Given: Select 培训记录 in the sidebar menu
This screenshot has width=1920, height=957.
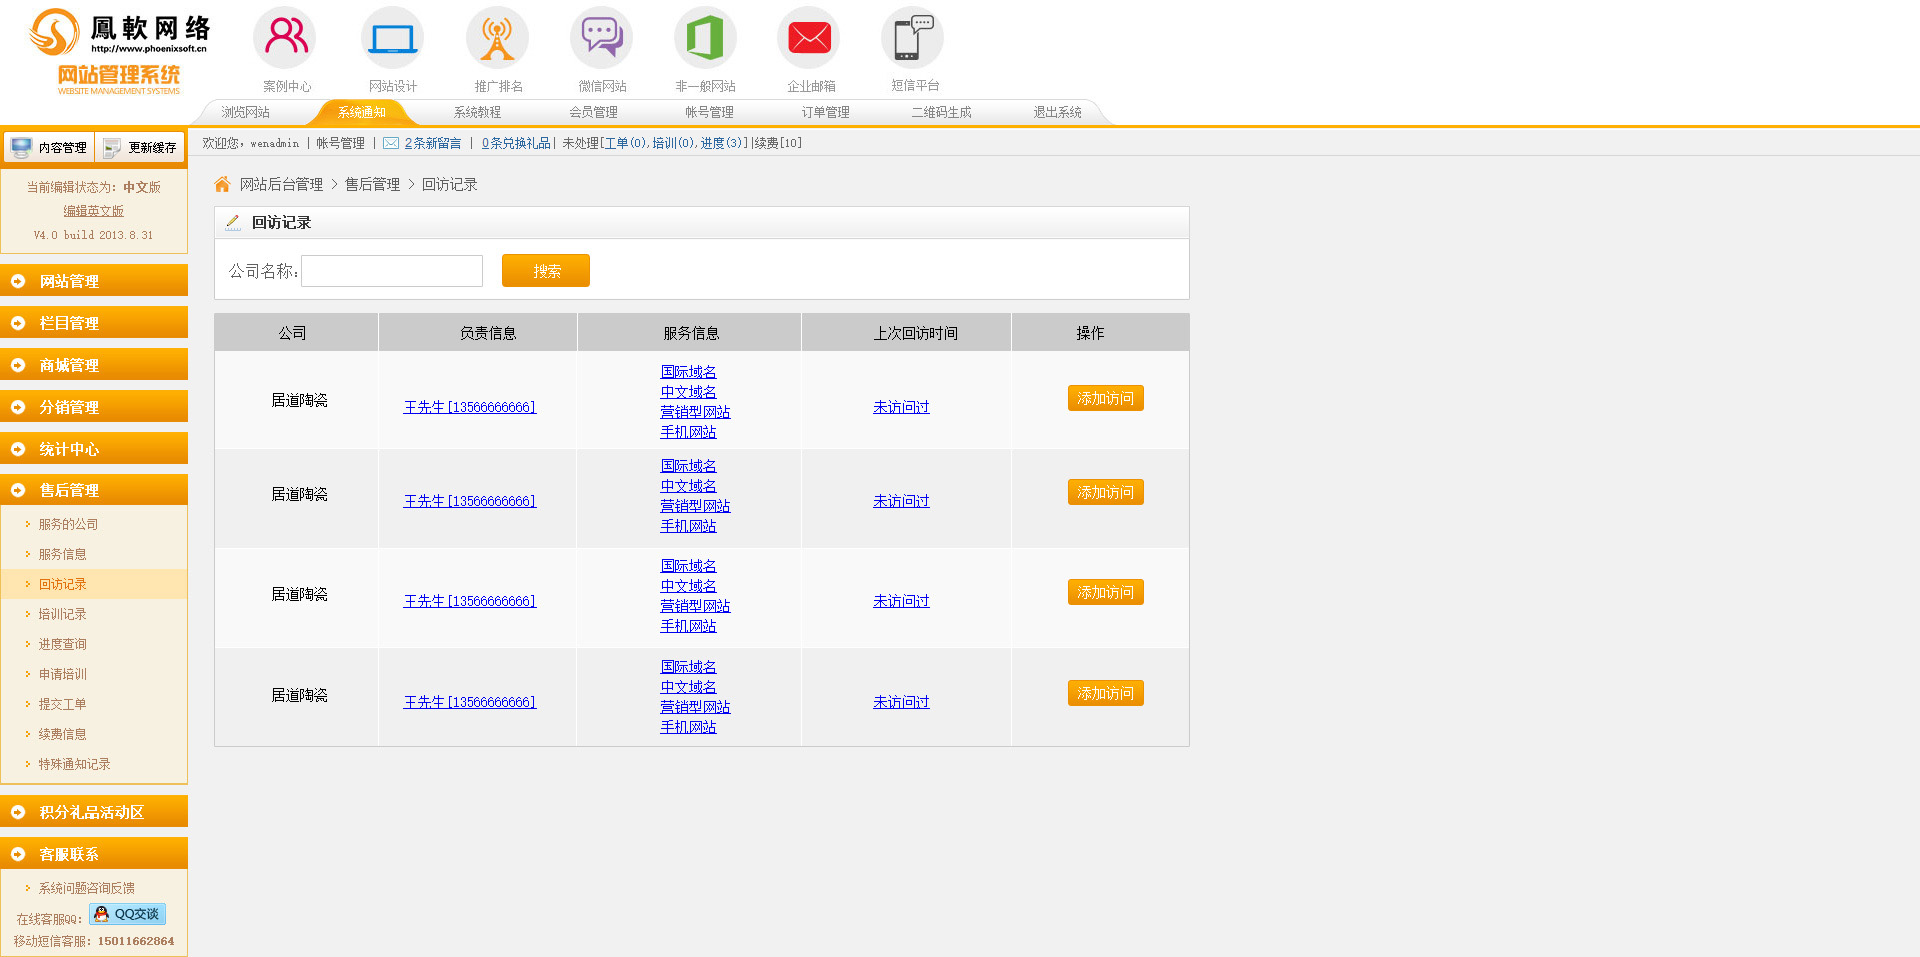Looking at the screenshot, I should pyautogui.click(x=62, y=614).
